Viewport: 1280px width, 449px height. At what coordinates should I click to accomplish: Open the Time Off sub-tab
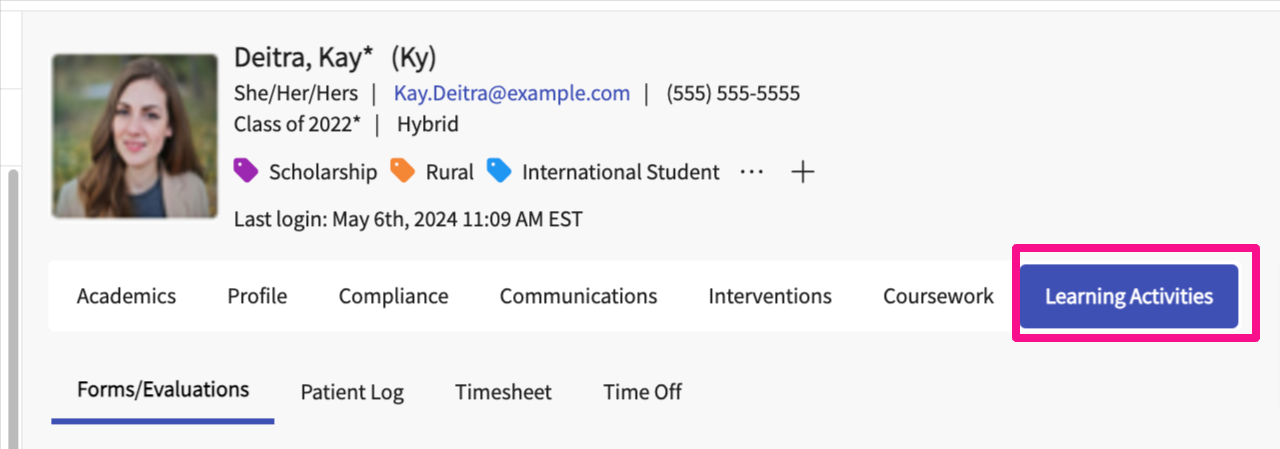(643, 392)
